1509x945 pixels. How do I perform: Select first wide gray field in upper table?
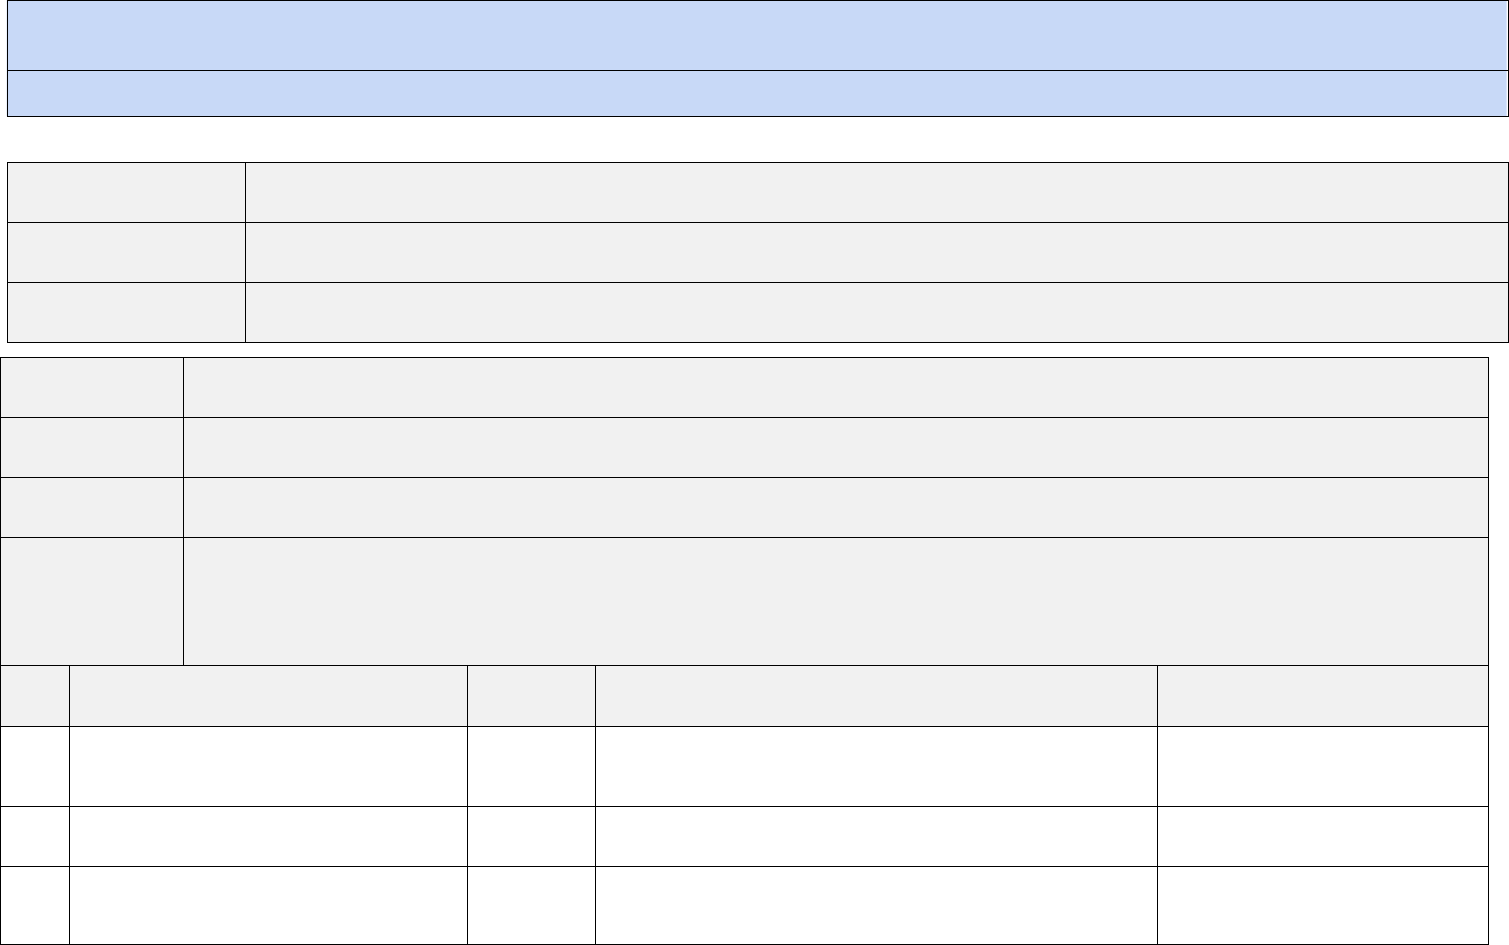click(876, 192)
